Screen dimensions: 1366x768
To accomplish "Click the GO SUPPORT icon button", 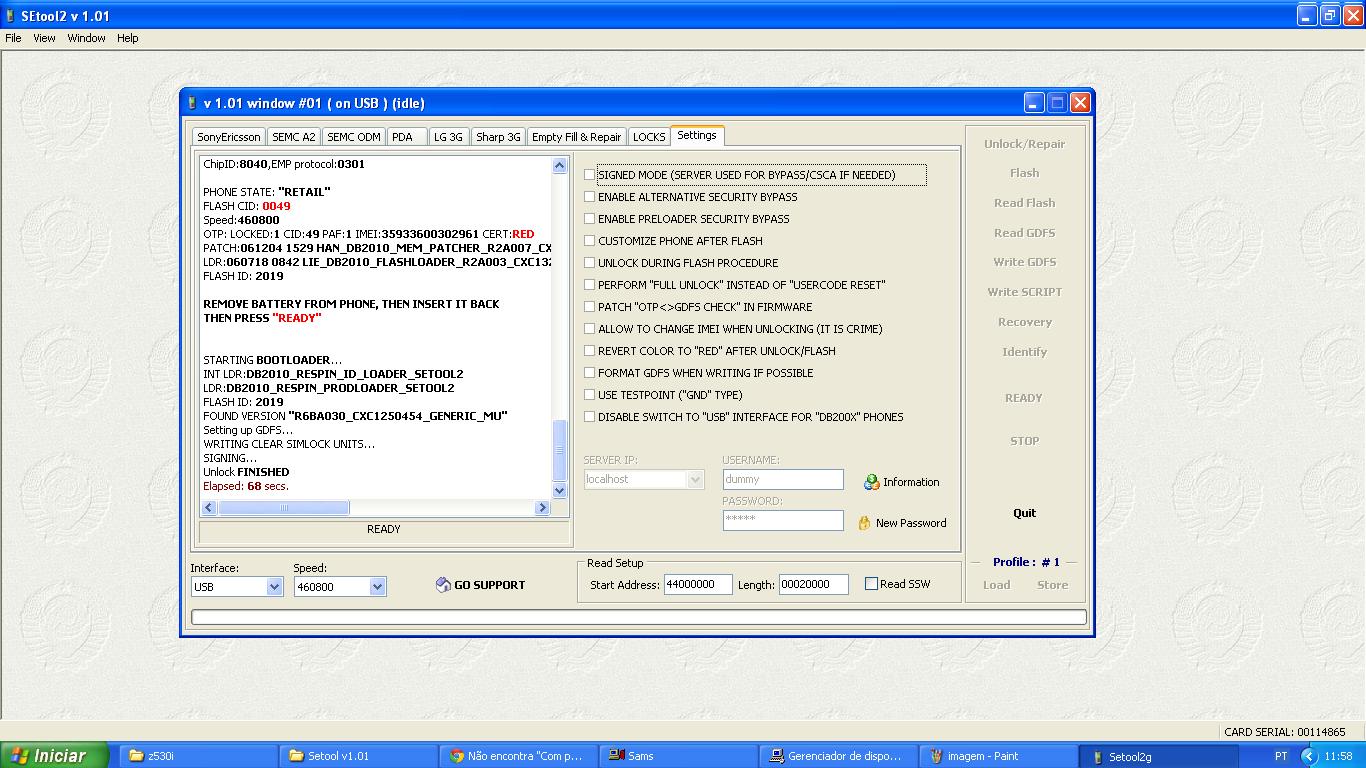I will (481, 585).
